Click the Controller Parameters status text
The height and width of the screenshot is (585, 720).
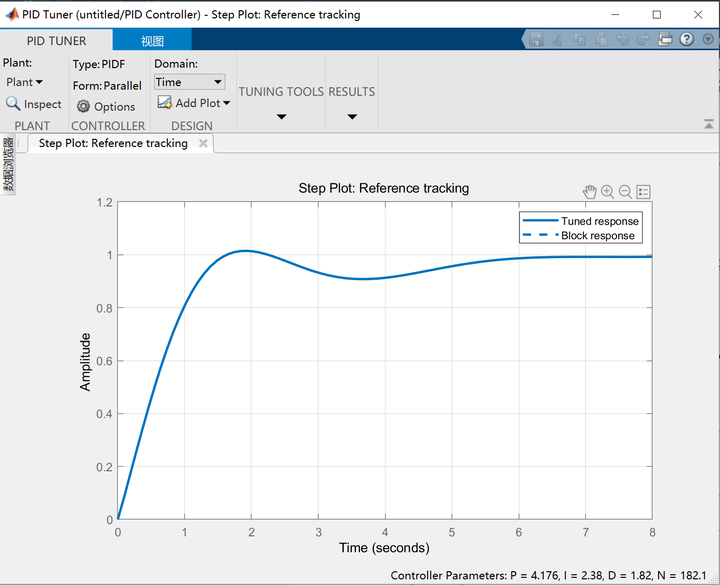[x=548, y=575]
